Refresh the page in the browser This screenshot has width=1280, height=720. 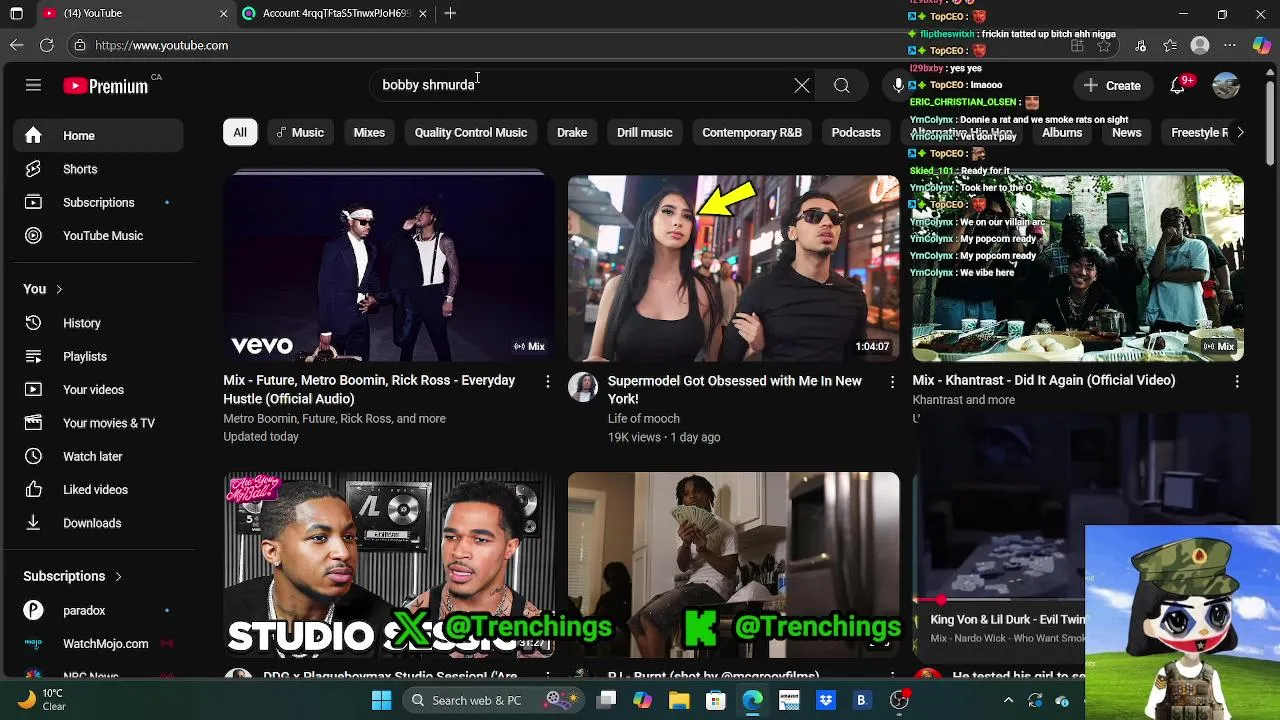(x=47, y=45)
